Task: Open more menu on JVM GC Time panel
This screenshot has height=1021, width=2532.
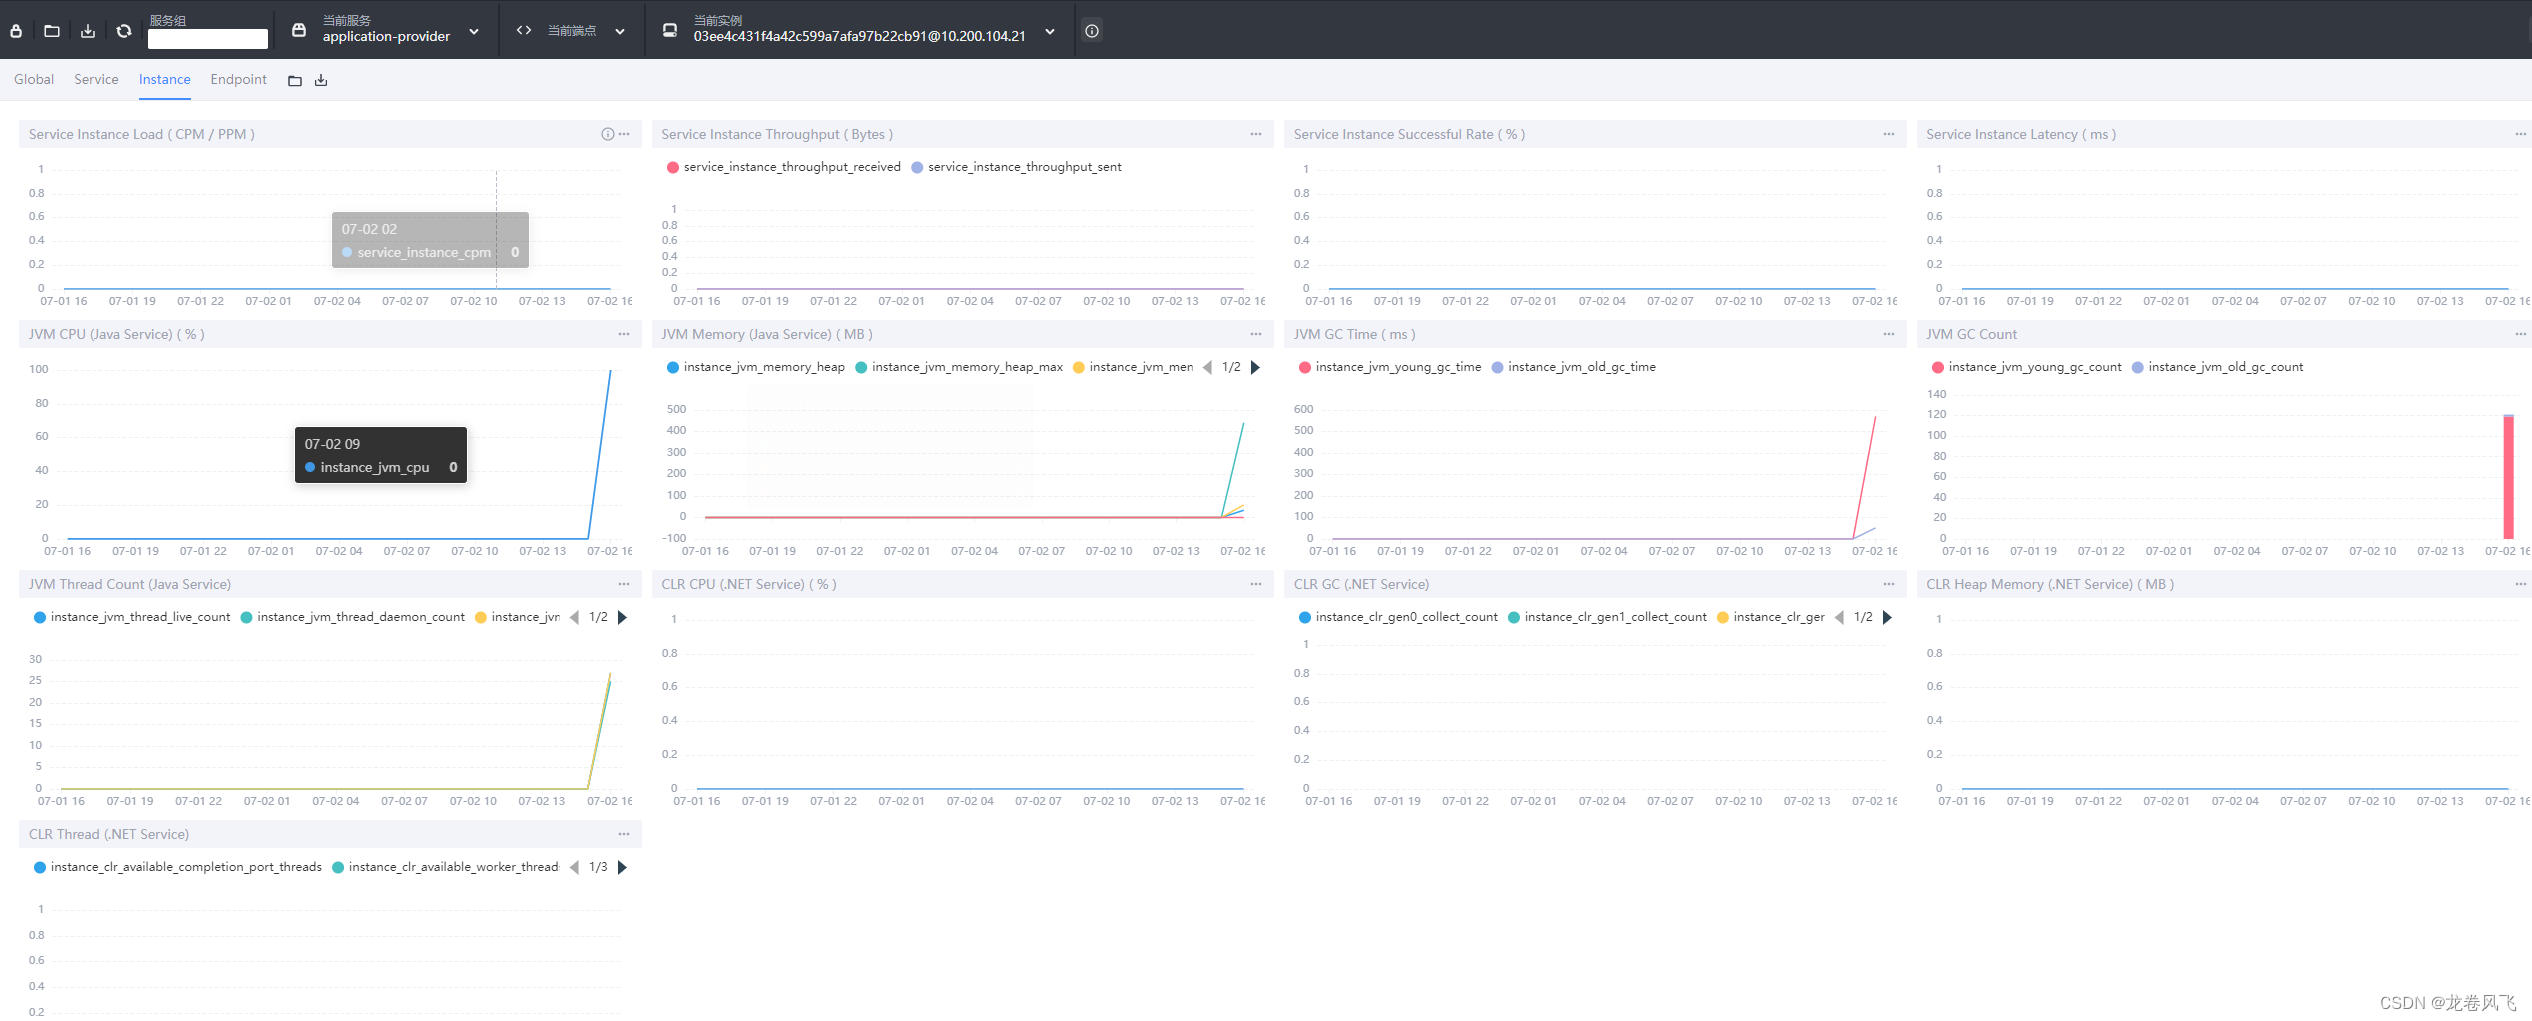Action: (x=1889, y=334)
